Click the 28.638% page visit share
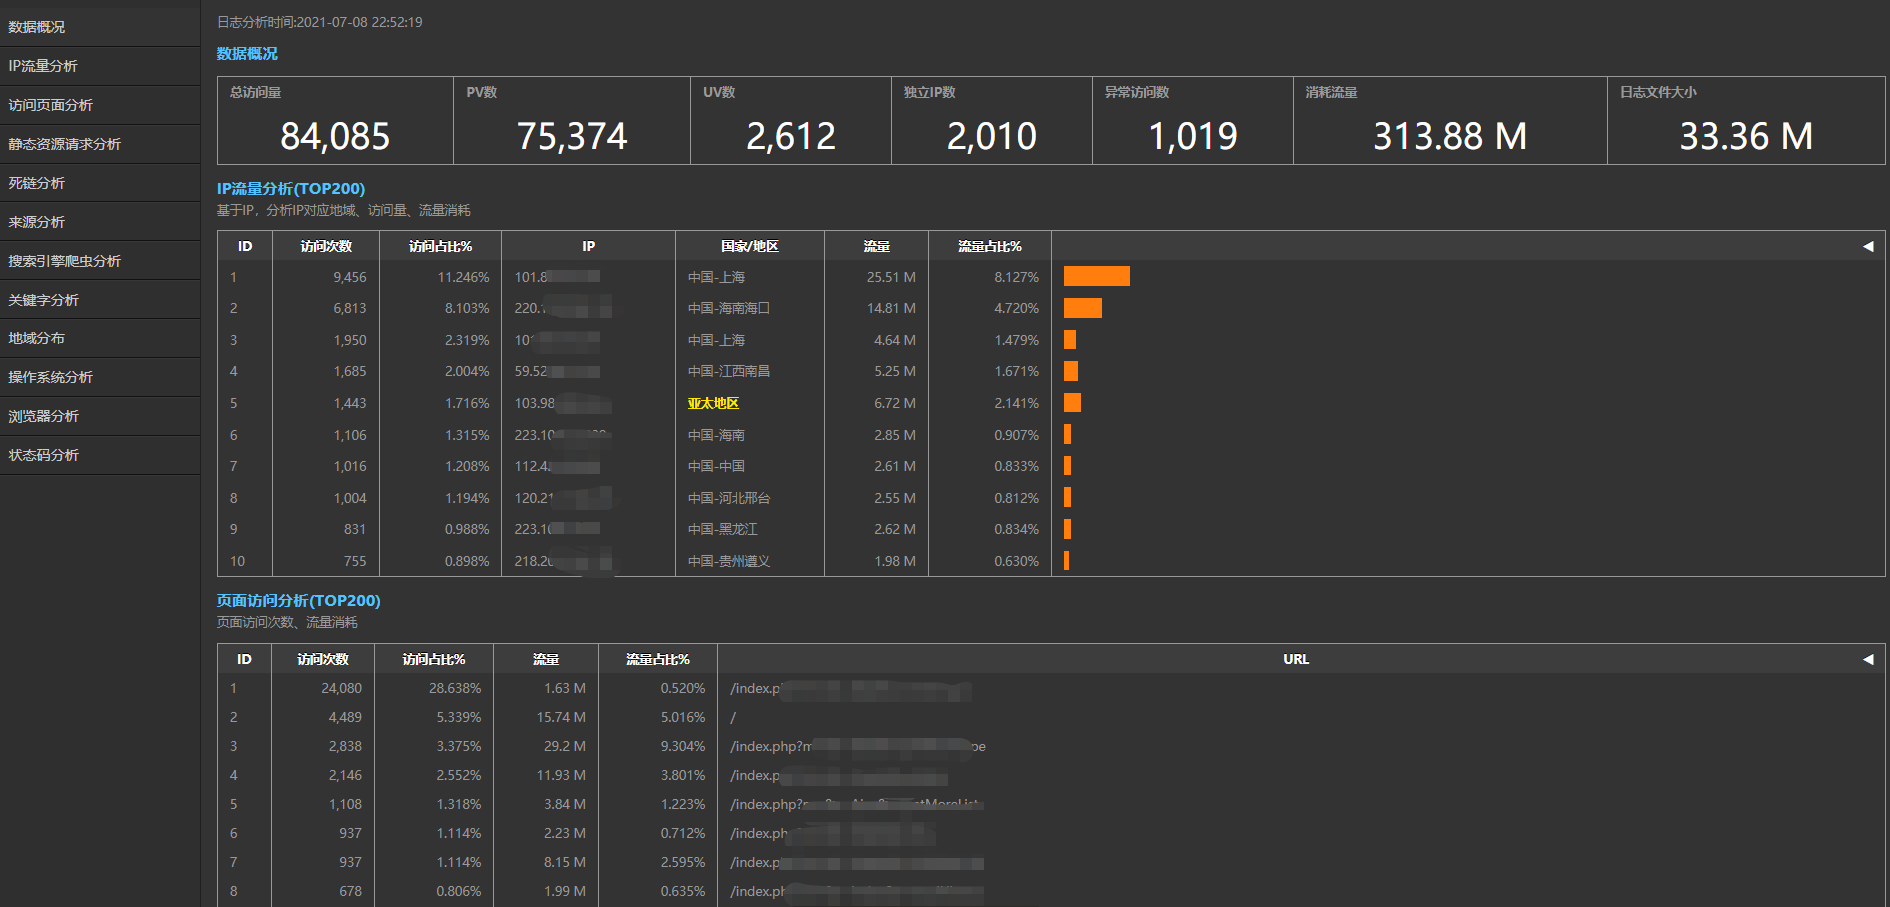Screen dimensions: 1890x907 pyautogui.click(x=455, y=688)
